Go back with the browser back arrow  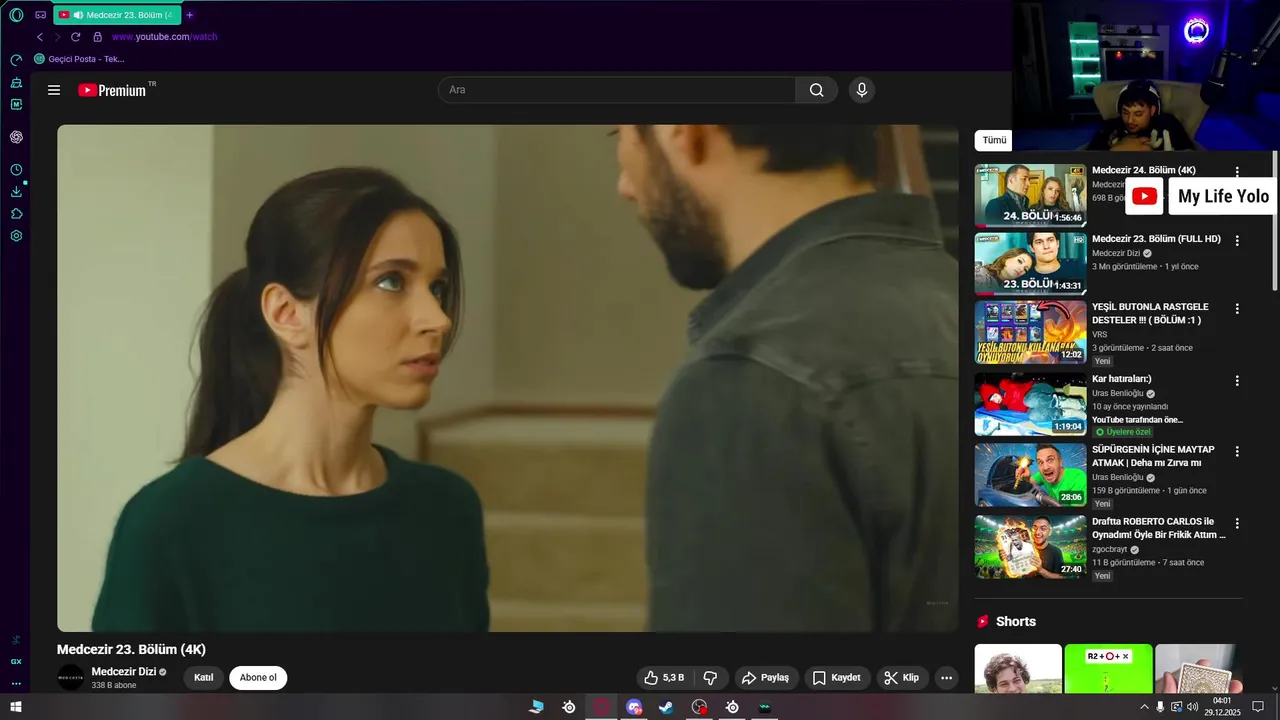(x=40, y=37)
